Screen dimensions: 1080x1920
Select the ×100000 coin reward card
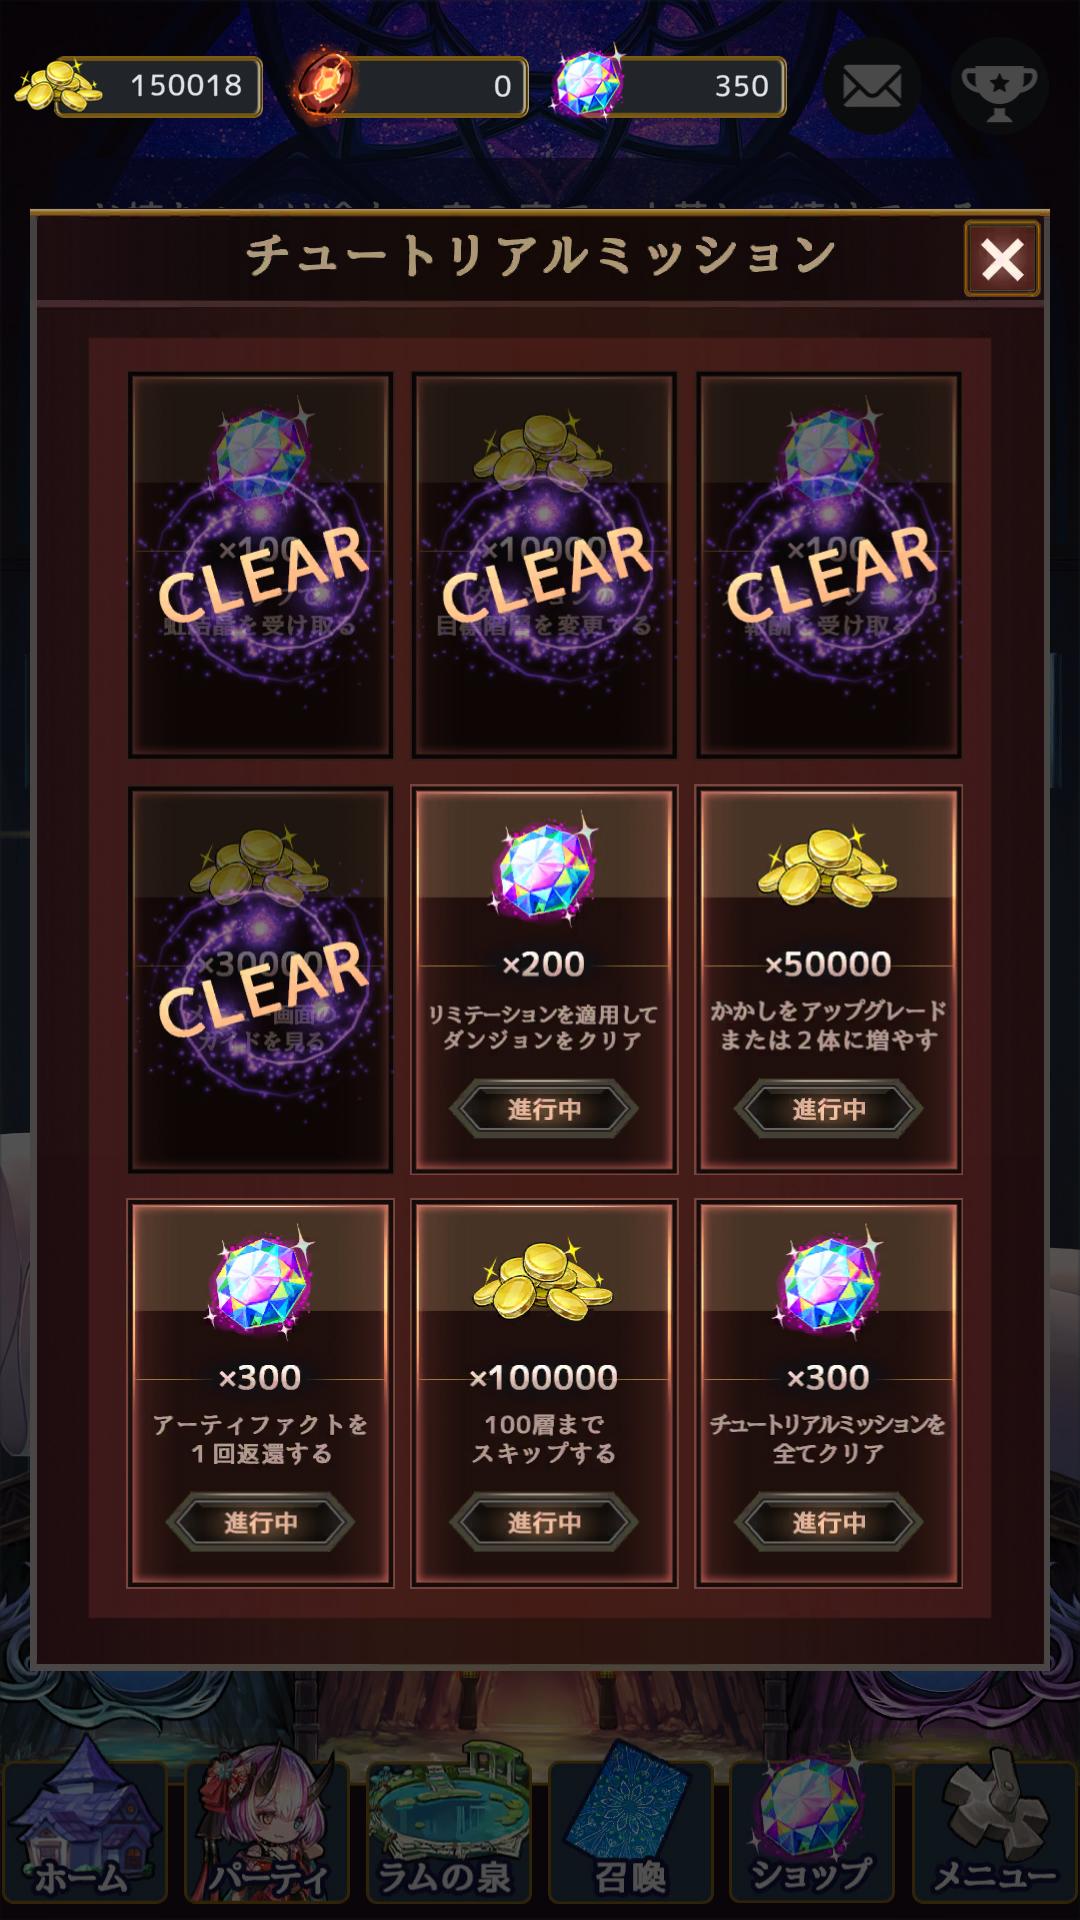tap(544, 1393)
